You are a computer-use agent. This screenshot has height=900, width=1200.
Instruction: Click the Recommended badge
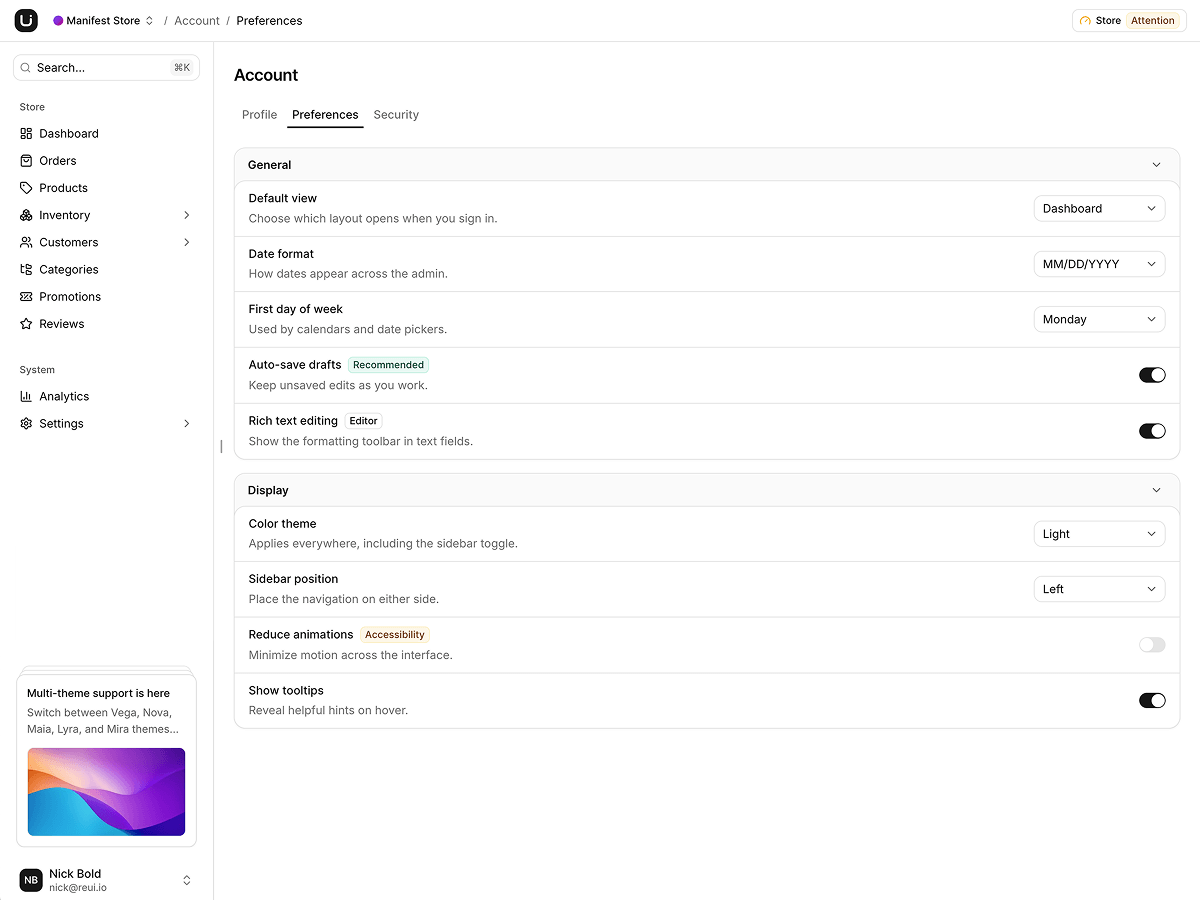click(x=389, y=365)
